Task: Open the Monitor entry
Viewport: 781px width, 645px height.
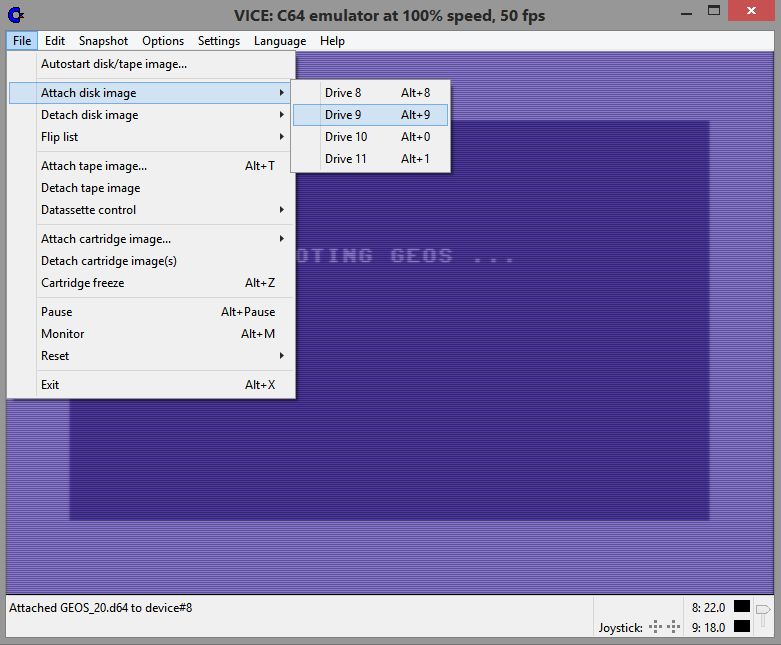Action: tap(152, 333)
